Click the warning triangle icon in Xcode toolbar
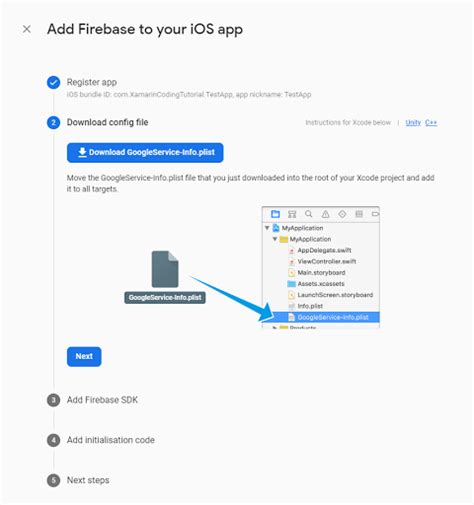The height and width of the screenshot is (505, 474). 325,214
